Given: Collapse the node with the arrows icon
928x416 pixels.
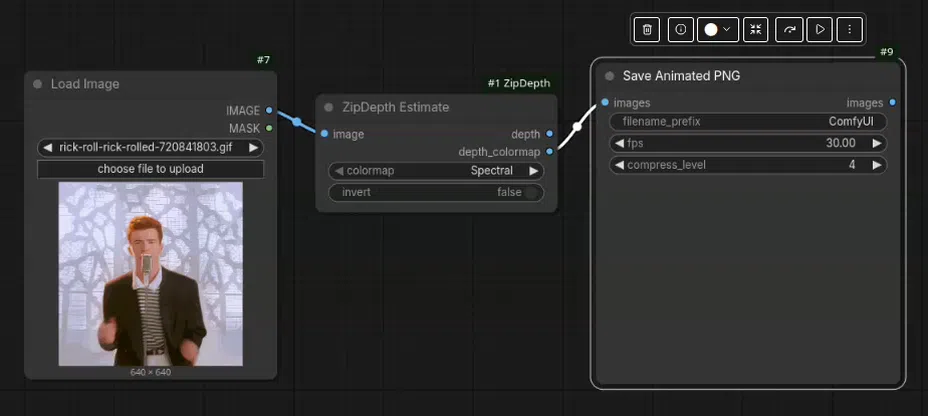Looking at the screenshot, I should (756, 30).
